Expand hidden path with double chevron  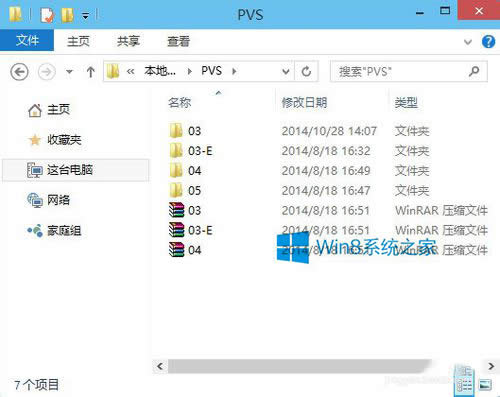tap(131, 71)
